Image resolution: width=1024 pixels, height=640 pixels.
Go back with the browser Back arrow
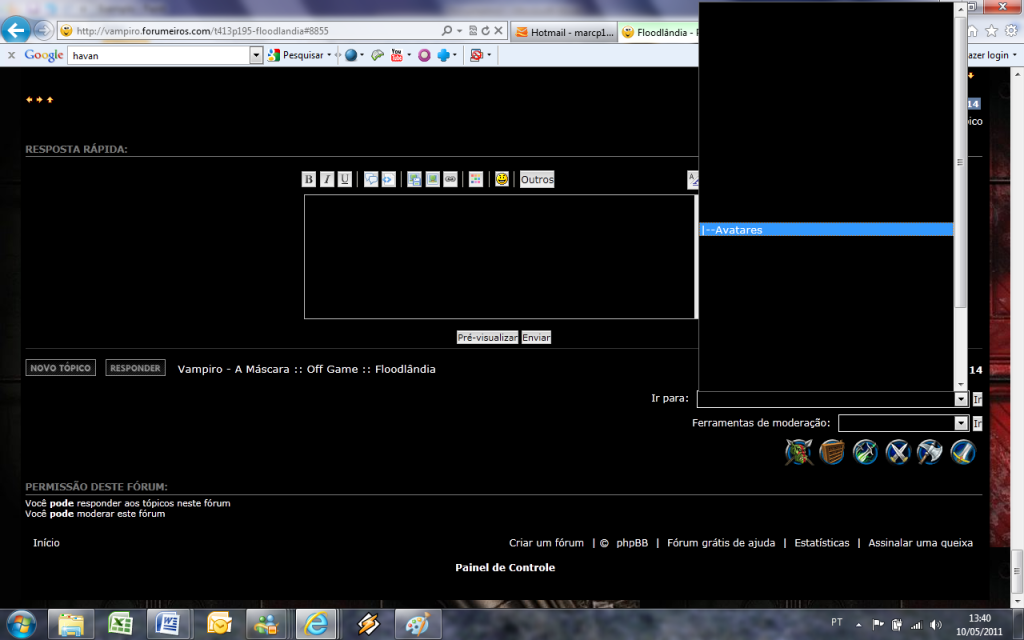[x=16, y=30]
